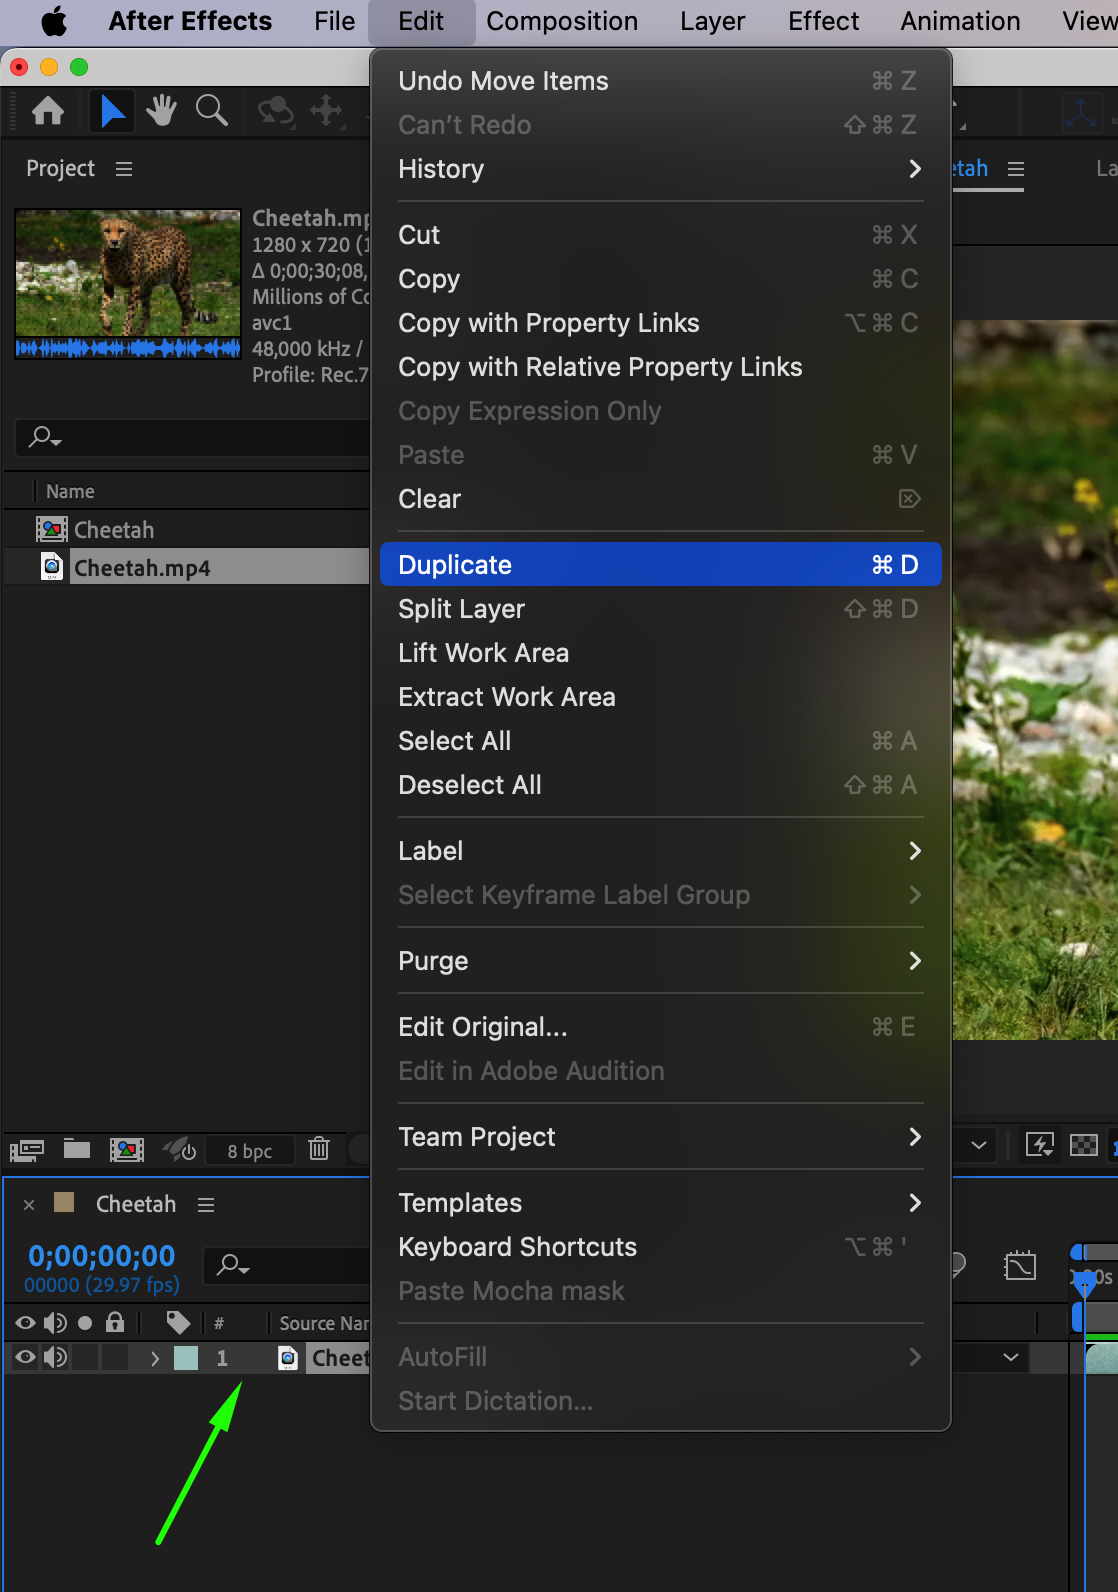Choose Keyboard Shortcuts
1118x1592 pixels.
660,1247
